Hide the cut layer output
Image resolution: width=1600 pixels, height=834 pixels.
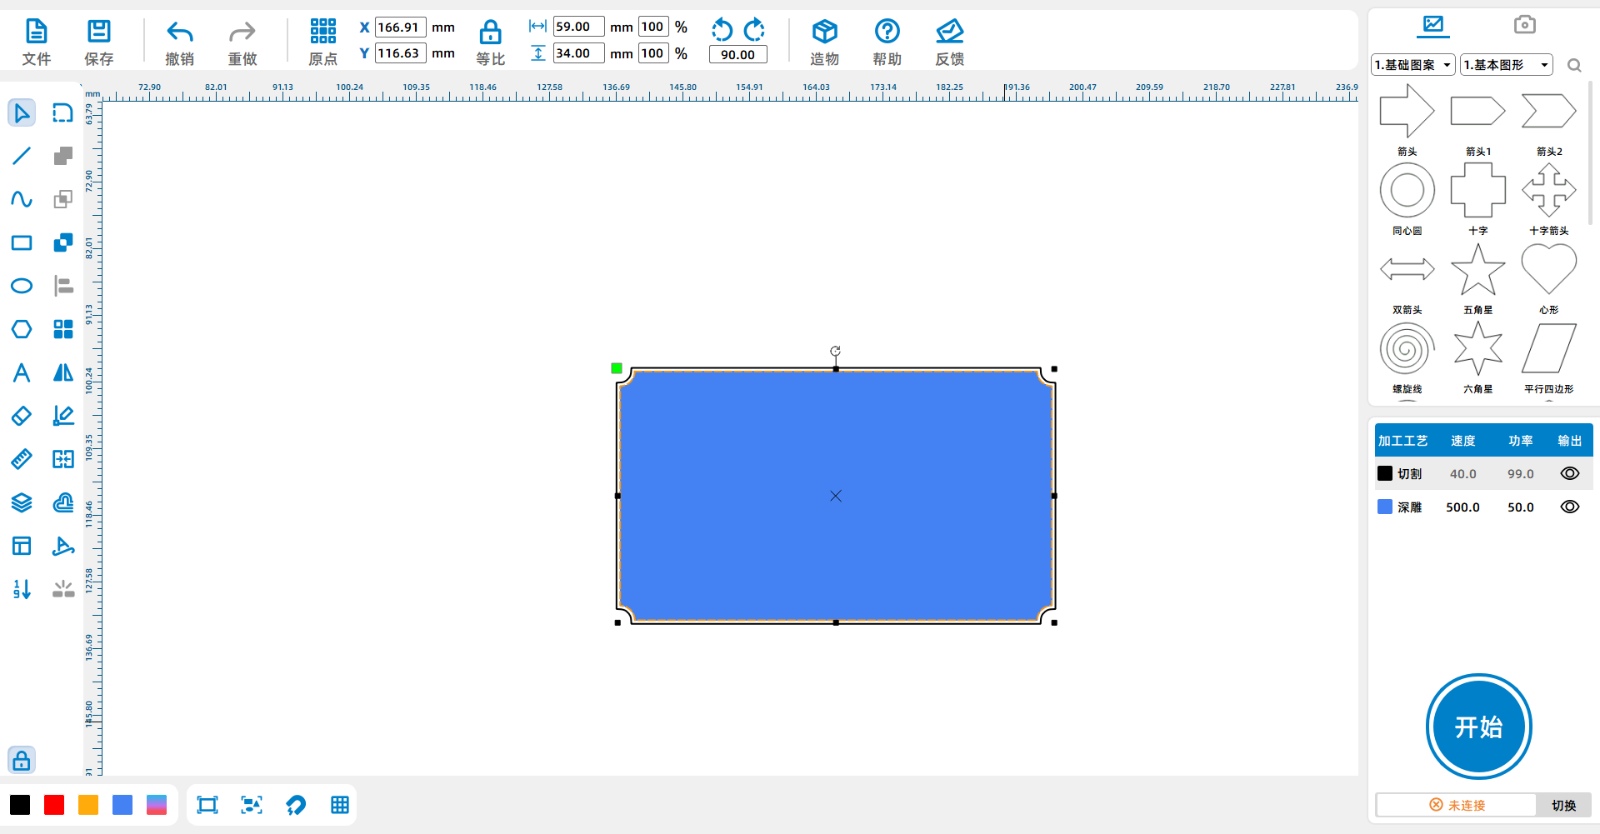(1570, 474)
